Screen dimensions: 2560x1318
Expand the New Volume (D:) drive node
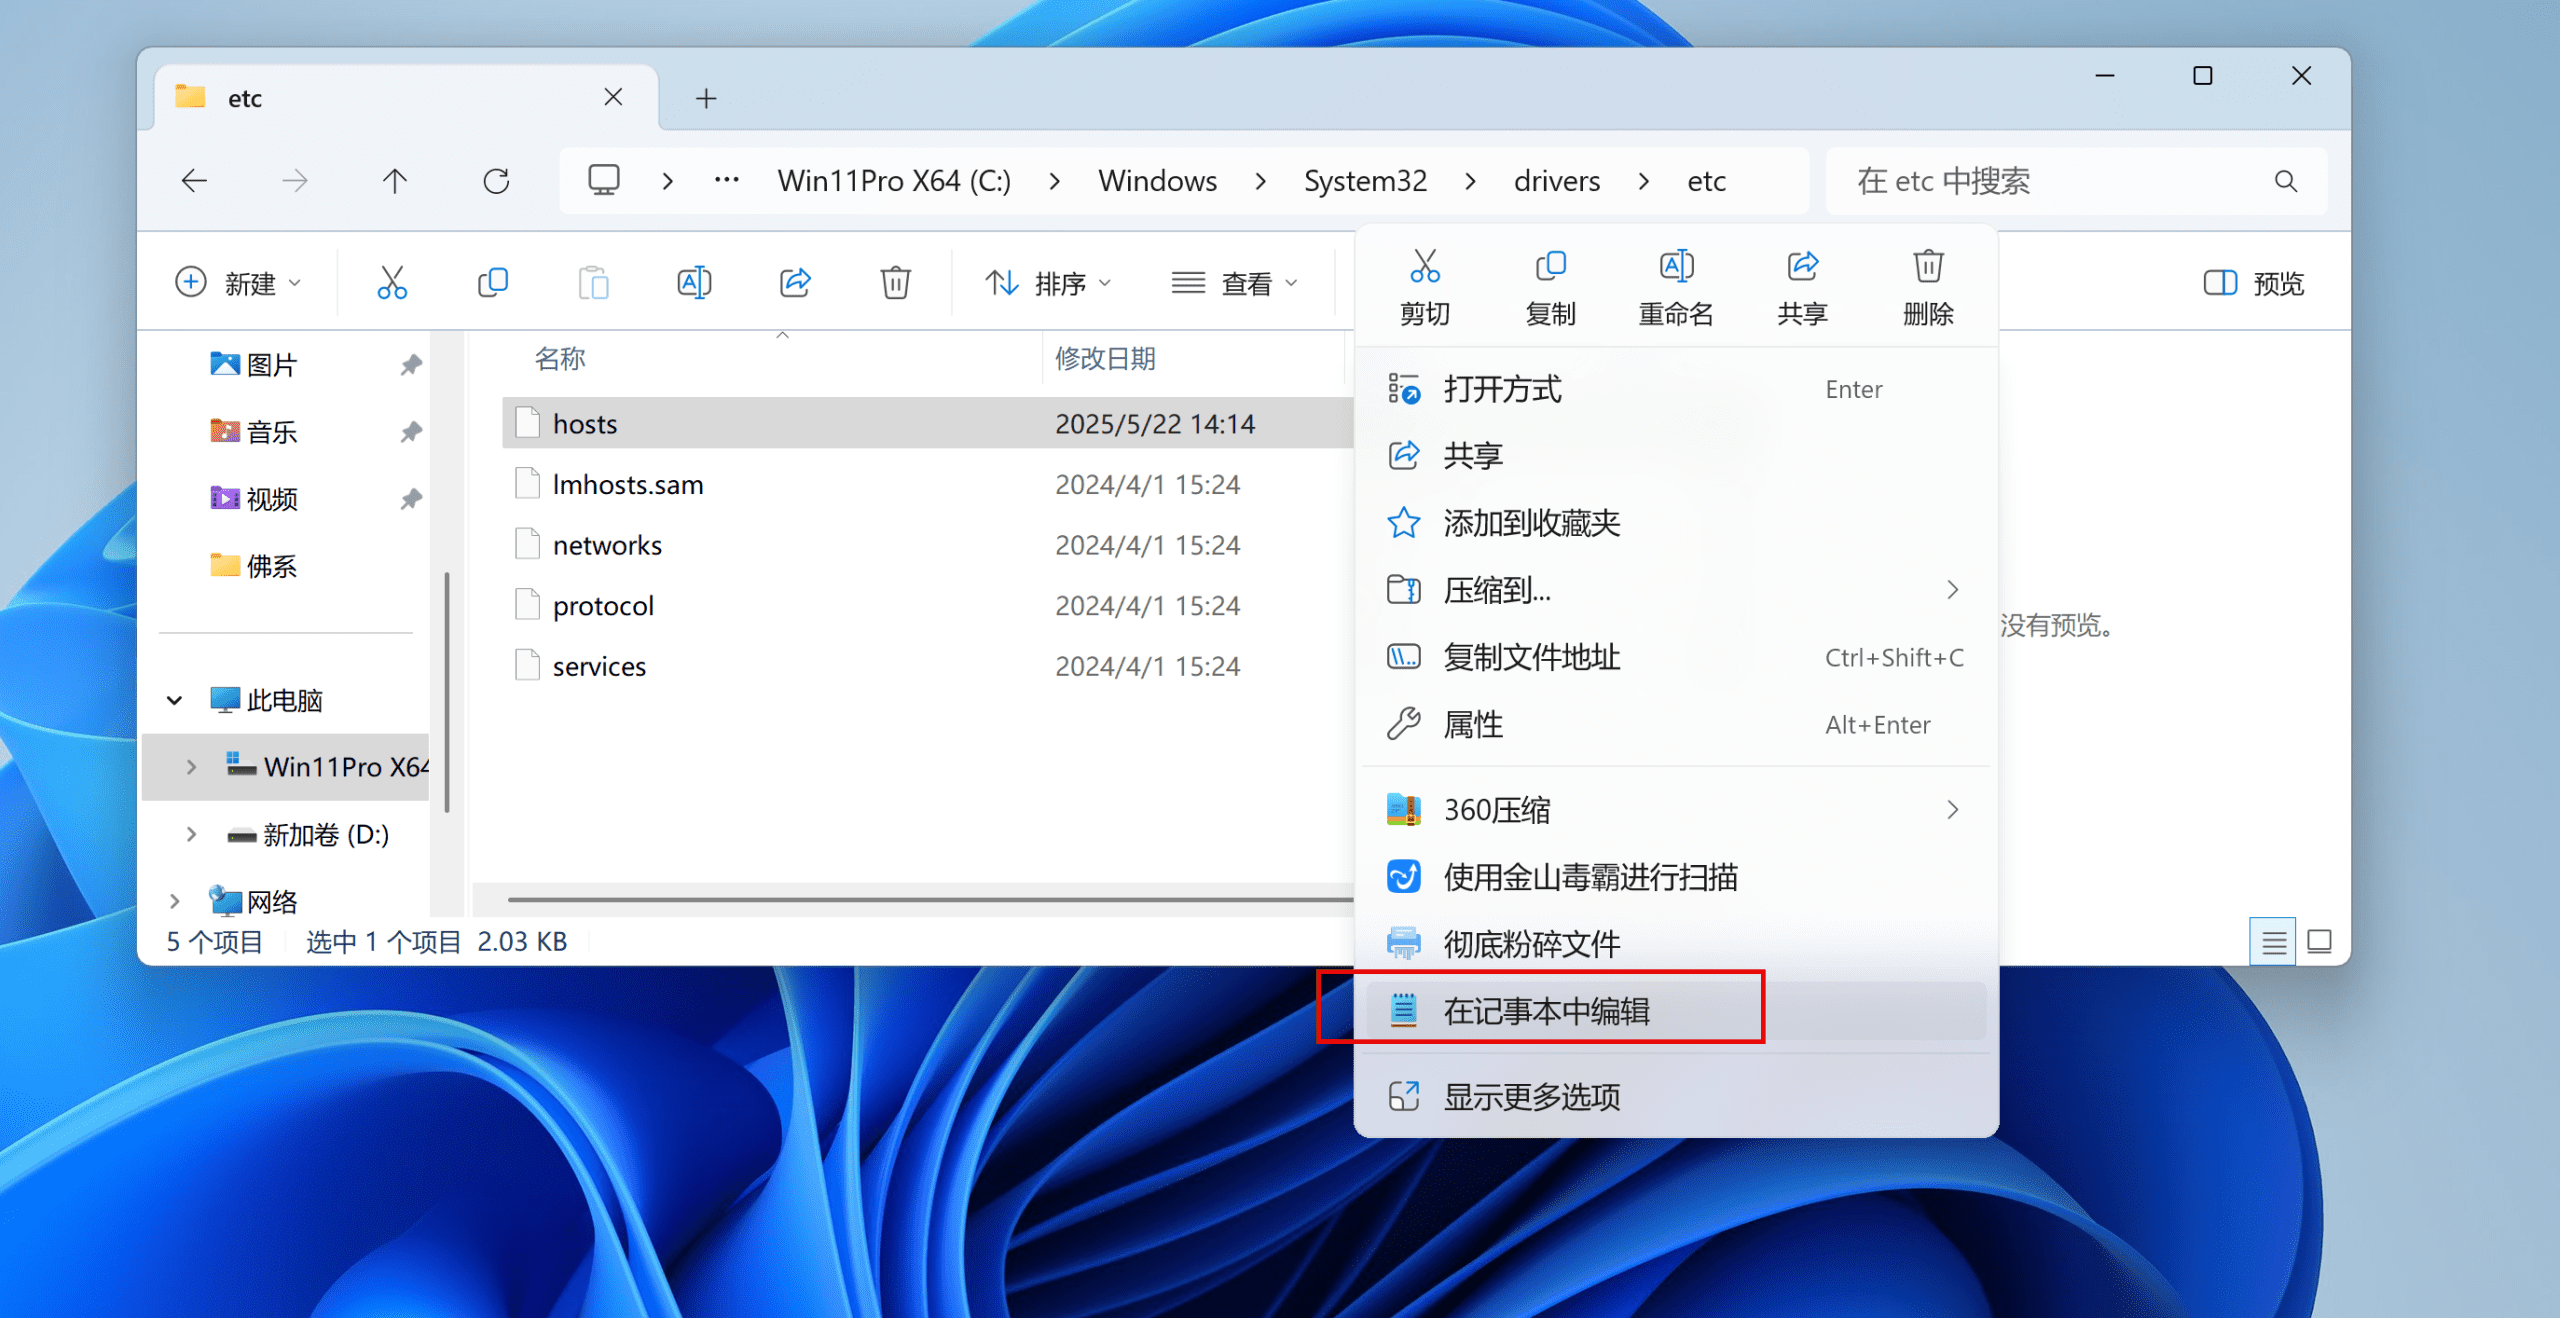191,834
